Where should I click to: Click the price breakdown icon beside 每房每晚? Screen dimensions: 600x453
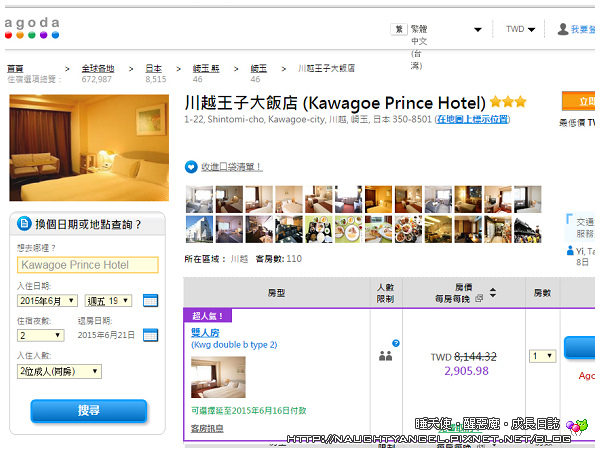pyautogui.click(x=479, y=298)
